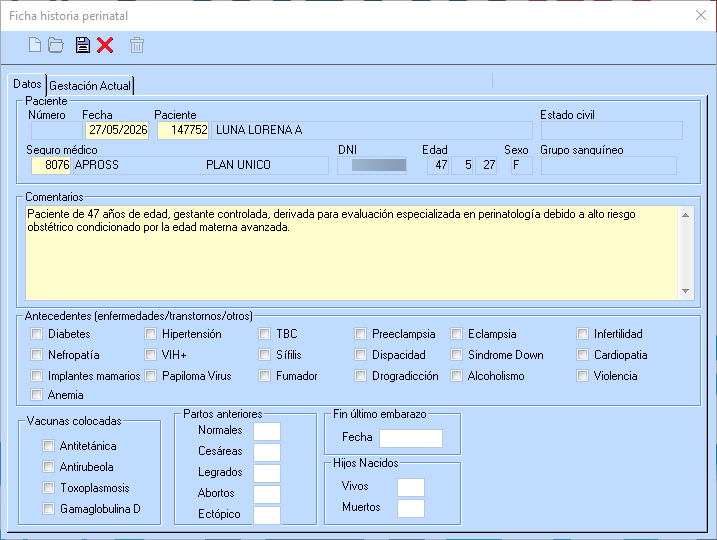
Task: Click the APROSS PLAN UNICO insurance field
Action: click(x=200, y=165)
